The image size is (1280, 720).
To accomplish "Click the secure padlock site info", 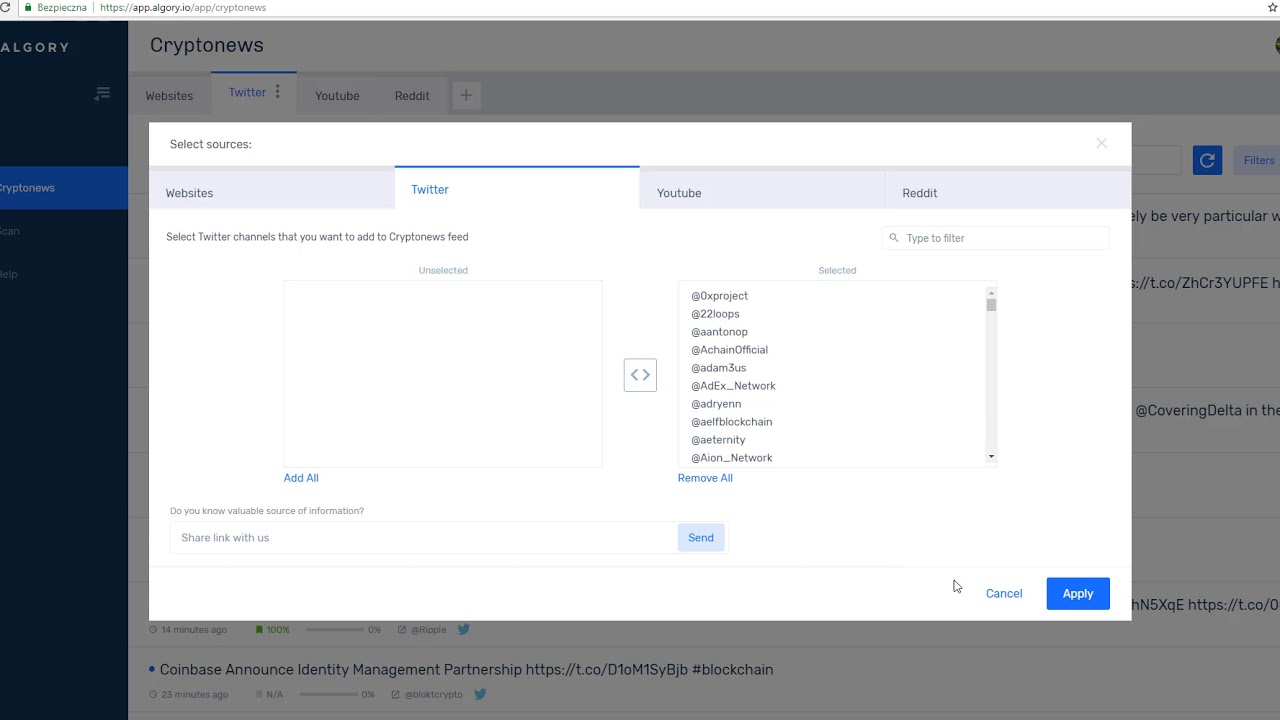I will 28,7.
